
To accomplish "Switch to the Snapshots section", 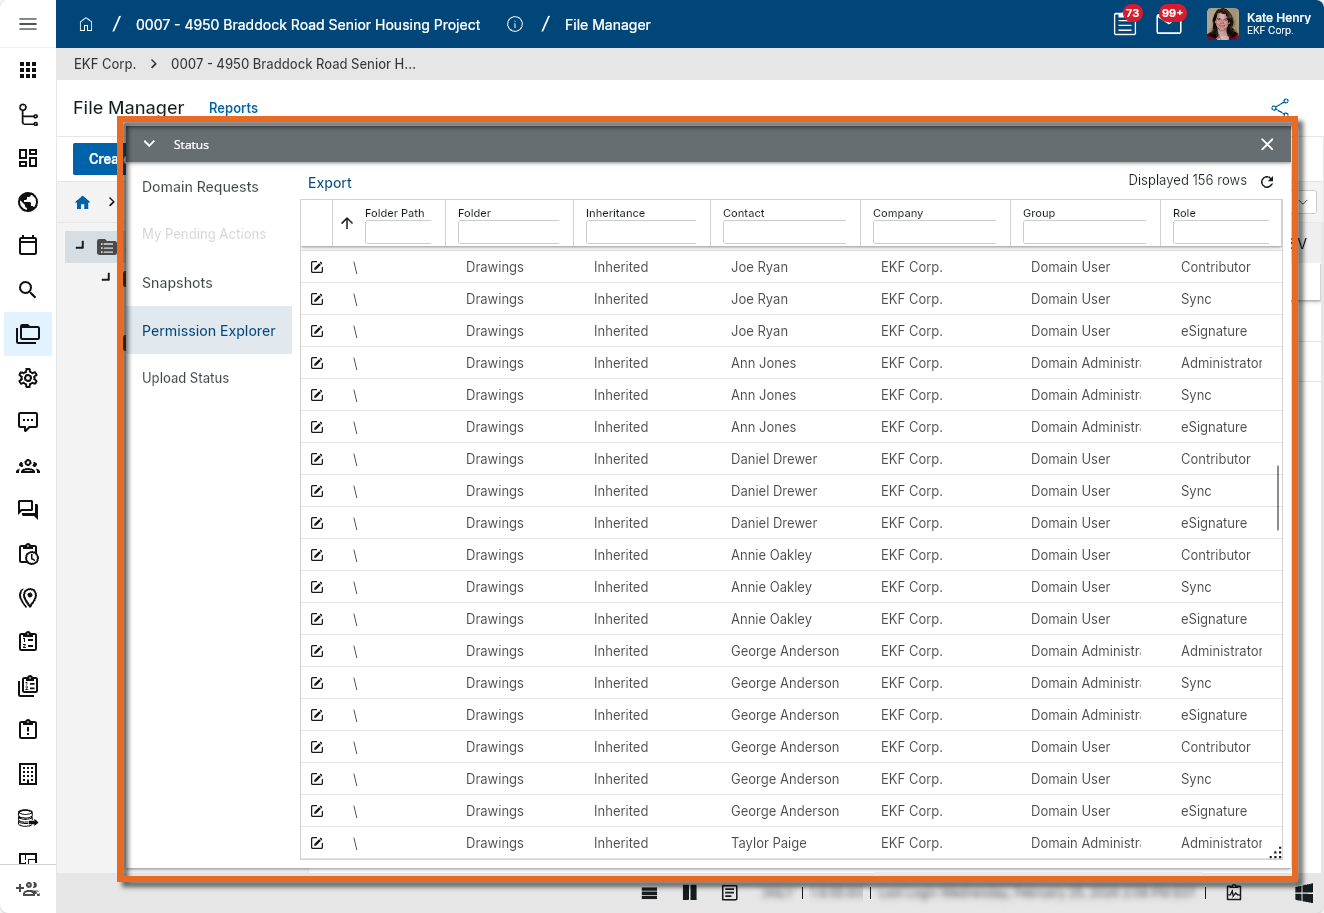I will point(177,283).
